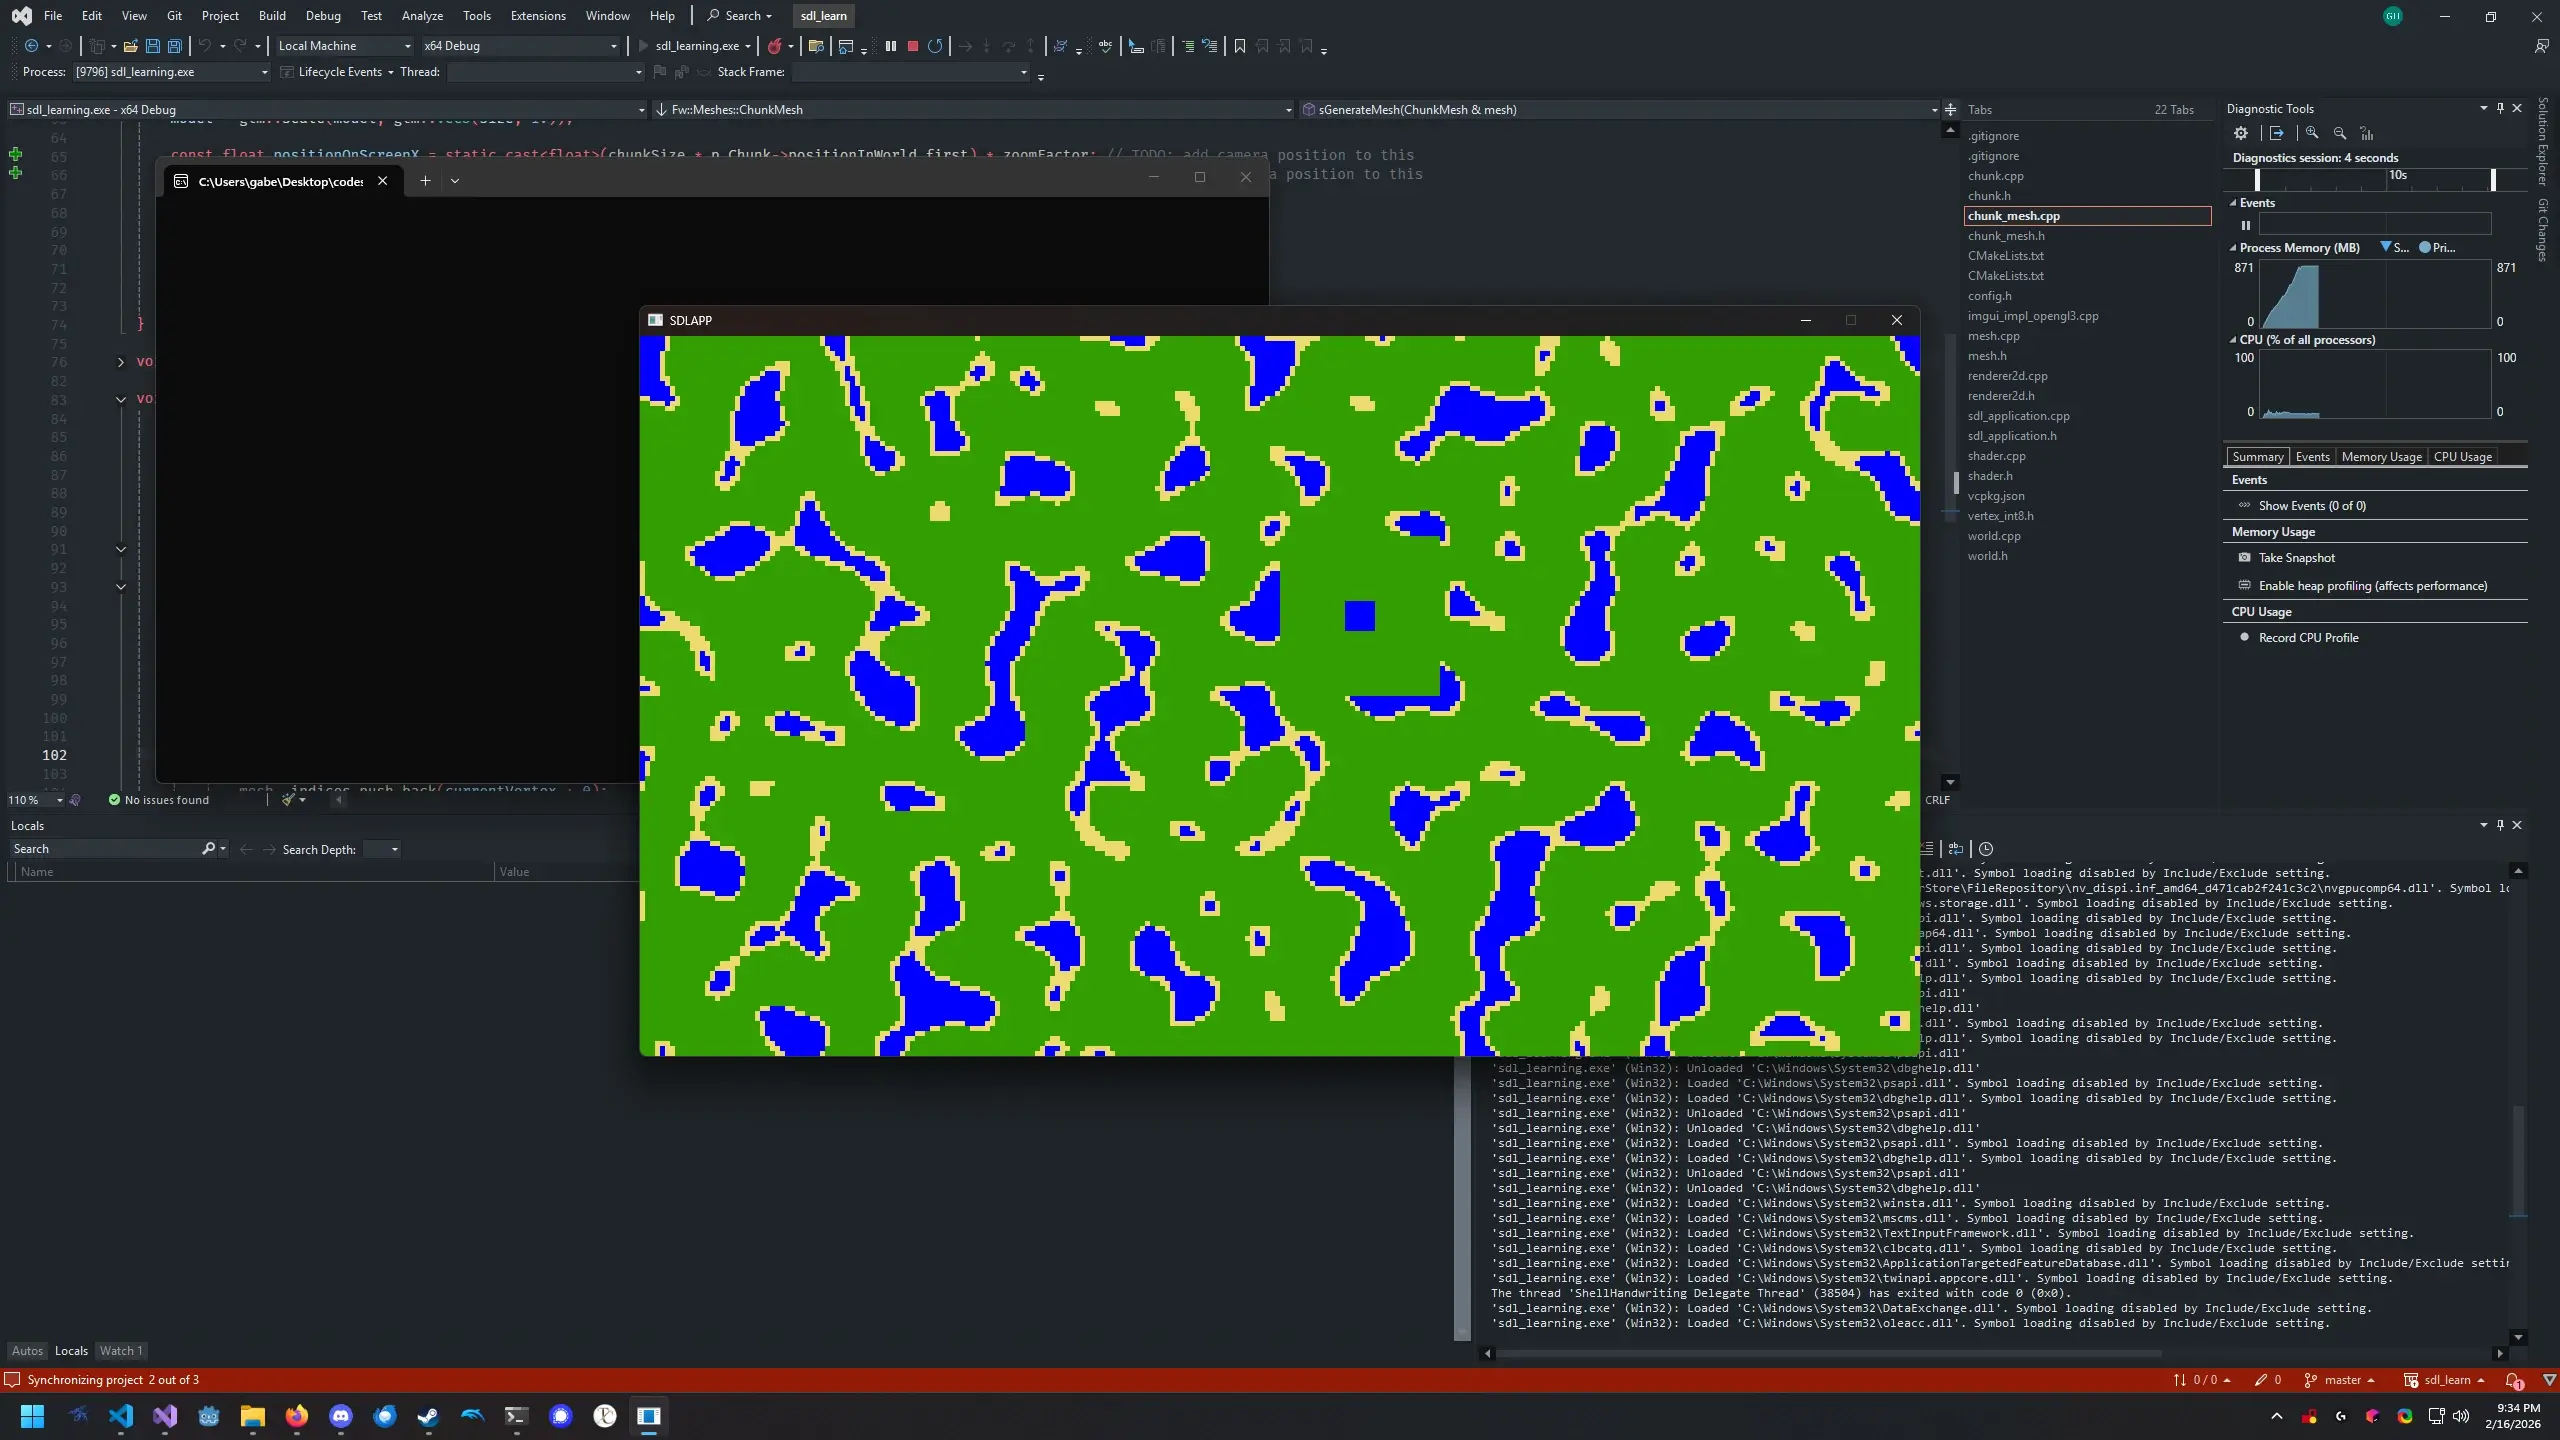This screenshot has height=1440, width=2560.
Task: Expand the Process sdl_learning.exe dropdown
Action: pyautogui.click(x=264, y=72)
